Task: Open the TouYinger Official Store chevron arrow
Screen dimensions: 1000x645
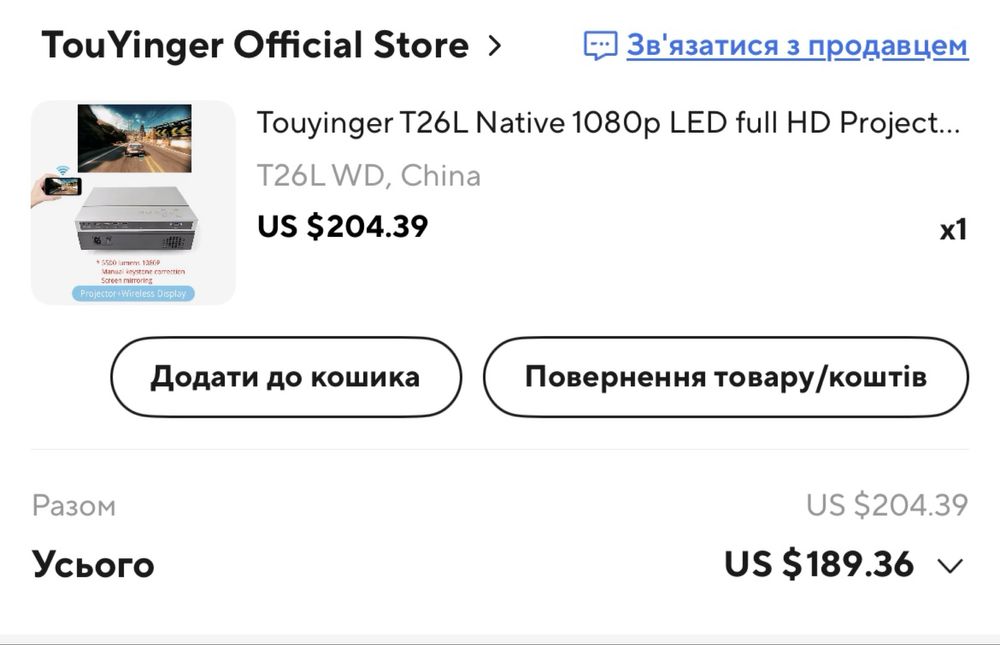Action: [494, 46]
